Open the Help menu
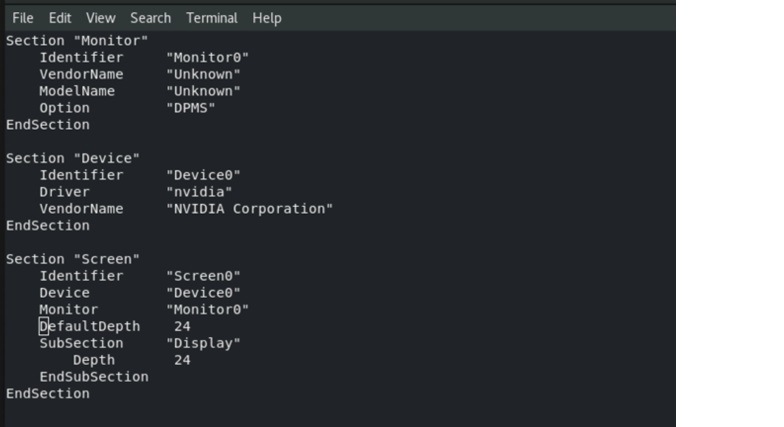 point(267,18)
